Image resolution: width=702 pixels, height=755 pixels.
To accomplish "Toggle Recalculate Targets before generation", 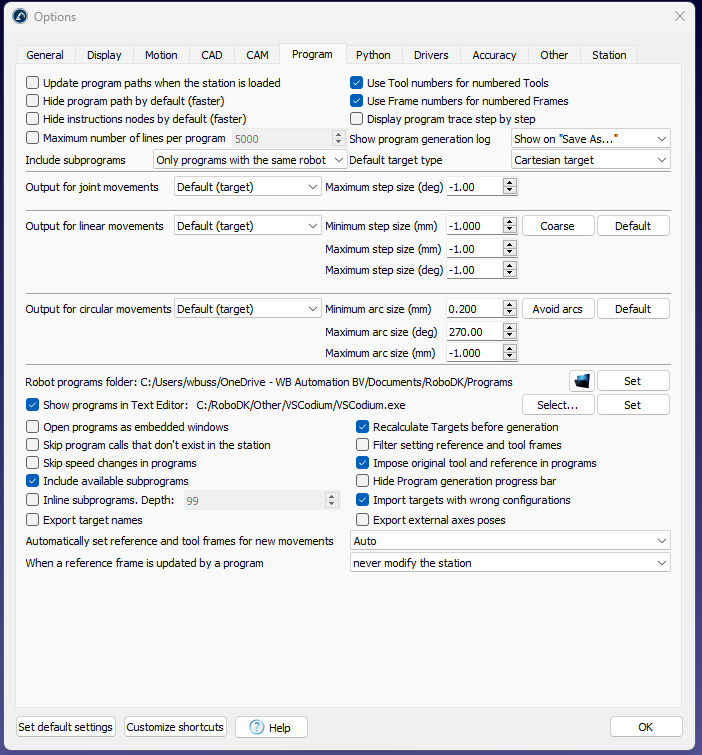I will (363, 427).
